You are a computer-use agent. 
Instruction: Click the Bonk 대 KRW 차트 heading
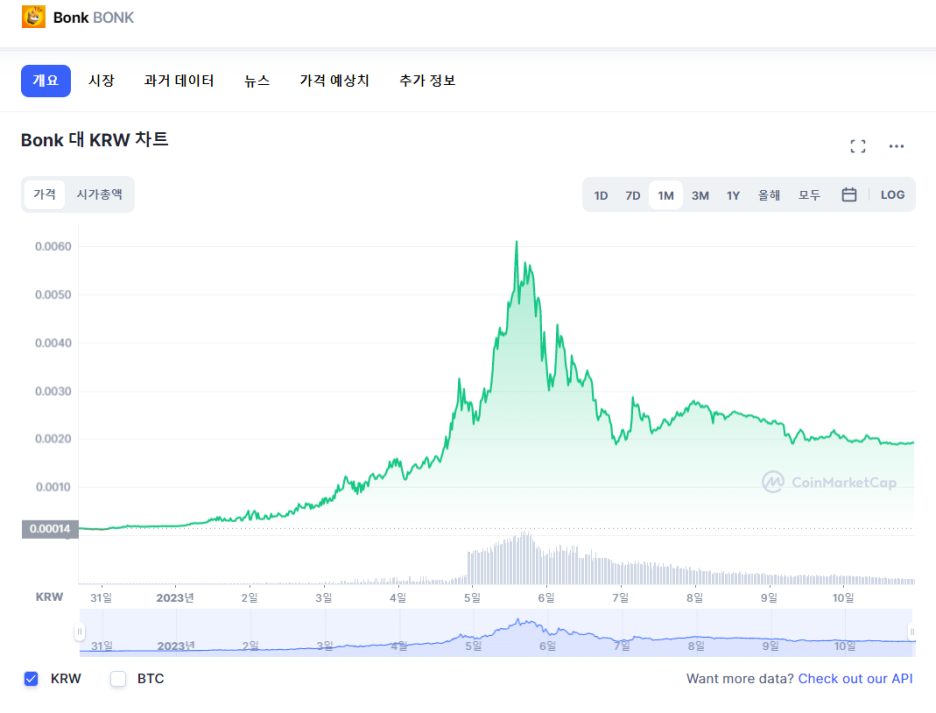[94, 140]
